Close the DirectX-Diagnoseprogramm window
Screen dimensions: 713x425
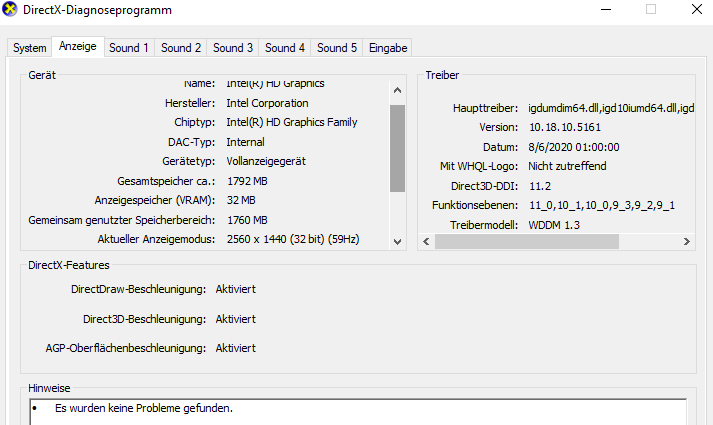696,9
